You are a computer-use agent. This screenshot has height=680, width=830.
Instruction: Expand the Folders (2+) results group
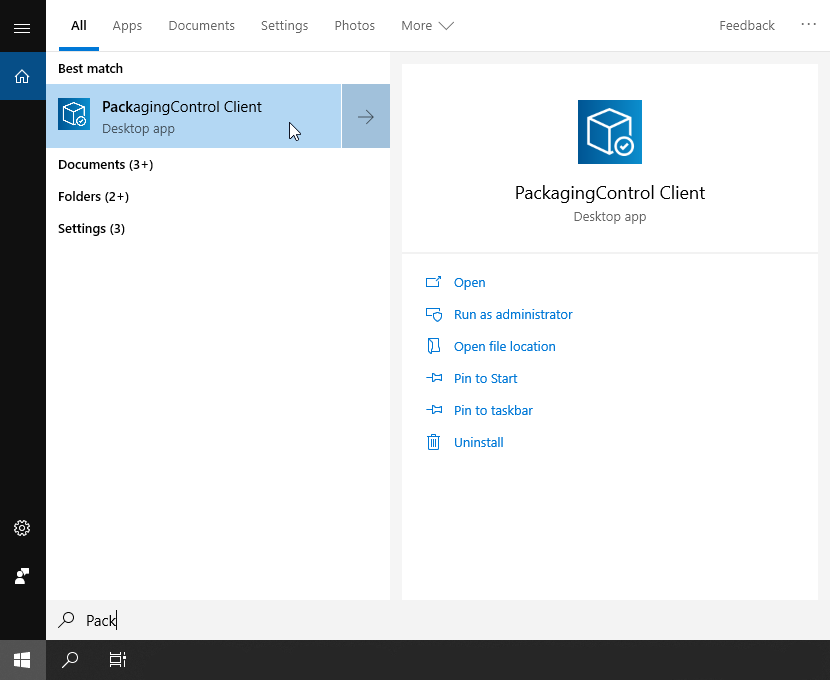point(93,197)
